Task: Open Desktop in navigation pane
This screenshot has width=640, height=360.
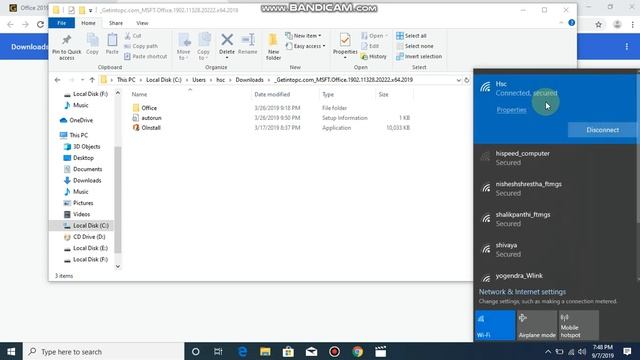Action: click(x=79, y=158)
